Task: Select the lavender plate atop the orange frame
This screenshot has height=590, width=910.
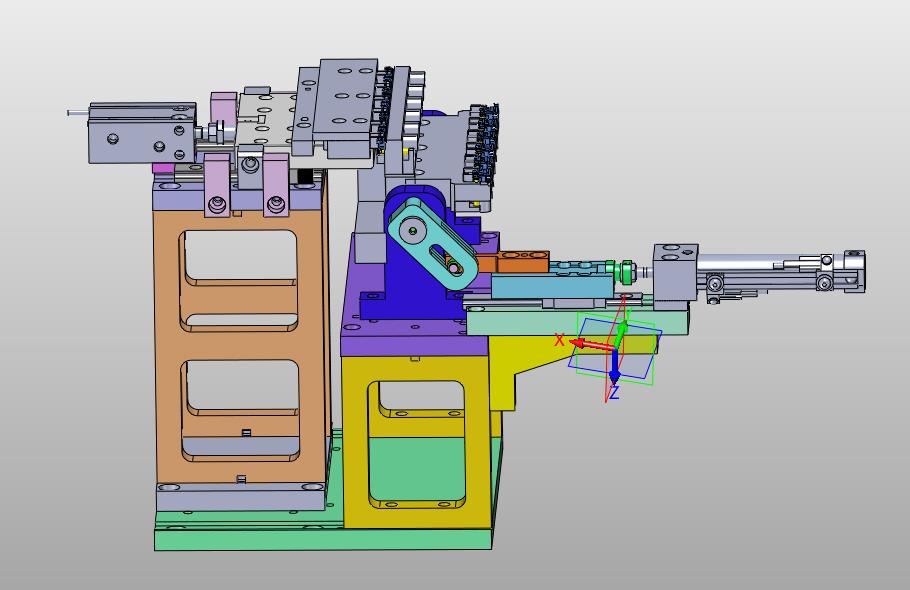Action: point(238,196)
